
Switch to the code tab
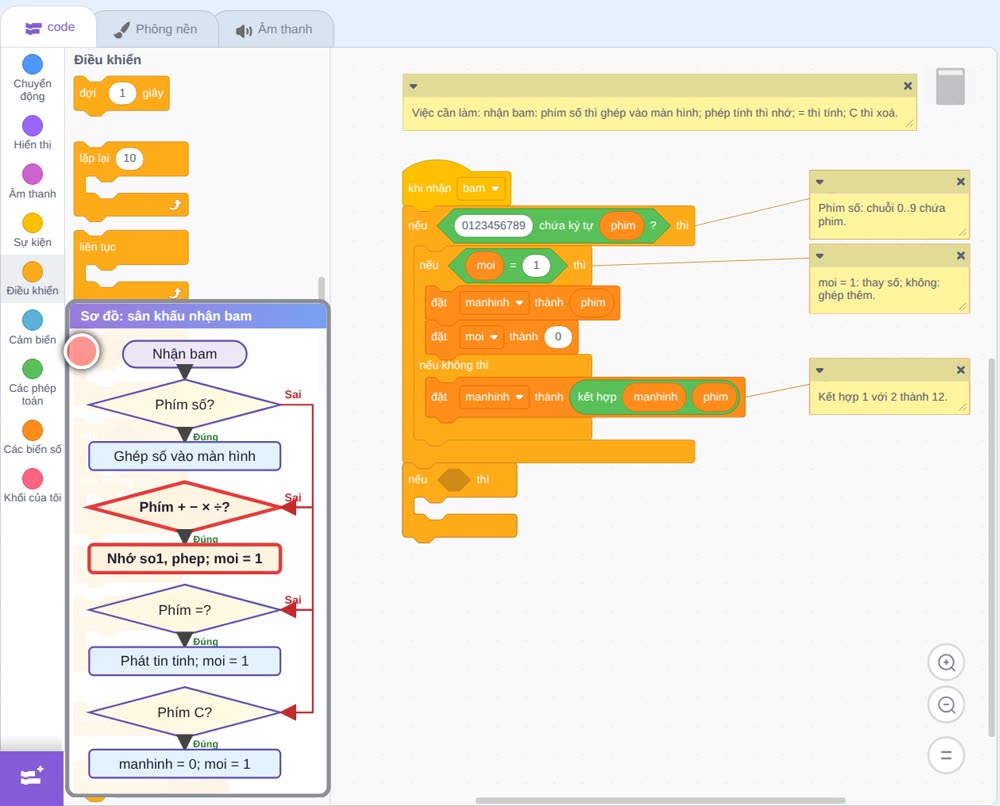pos(49,27)
